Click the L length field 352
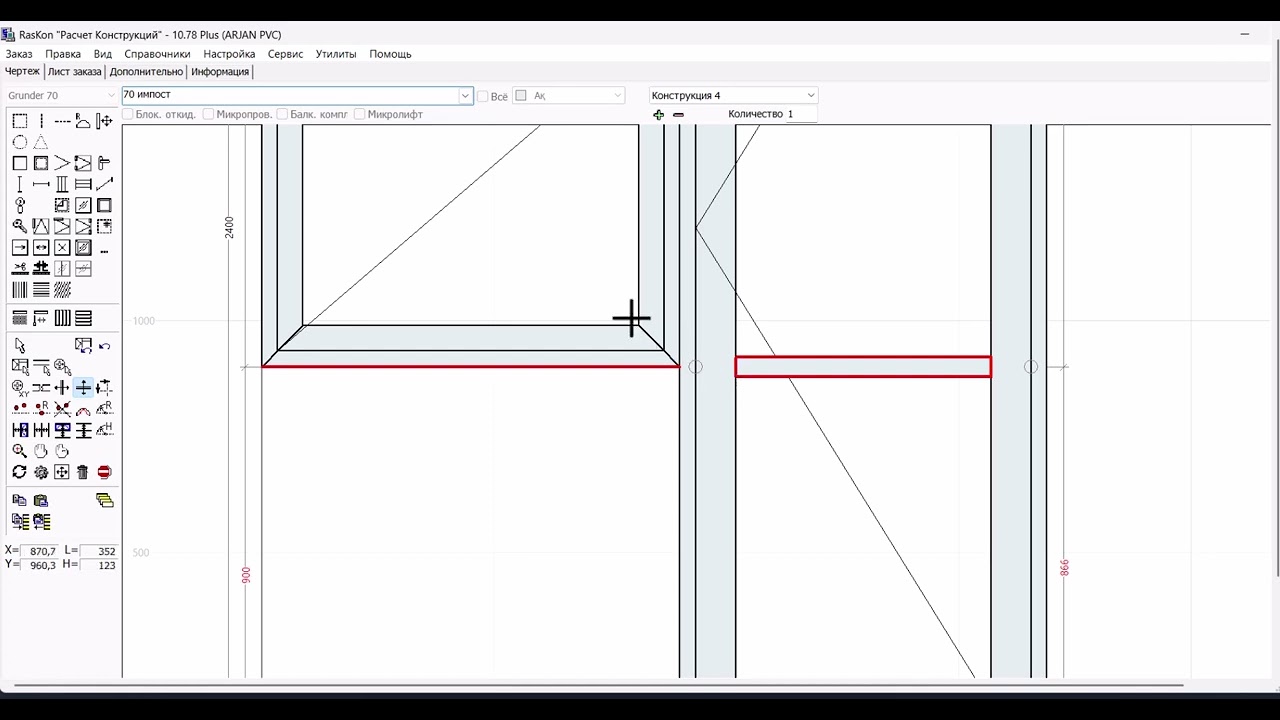Image resolution: width=1280 pixels, height=720 pixels. click(x=99, y=551)
